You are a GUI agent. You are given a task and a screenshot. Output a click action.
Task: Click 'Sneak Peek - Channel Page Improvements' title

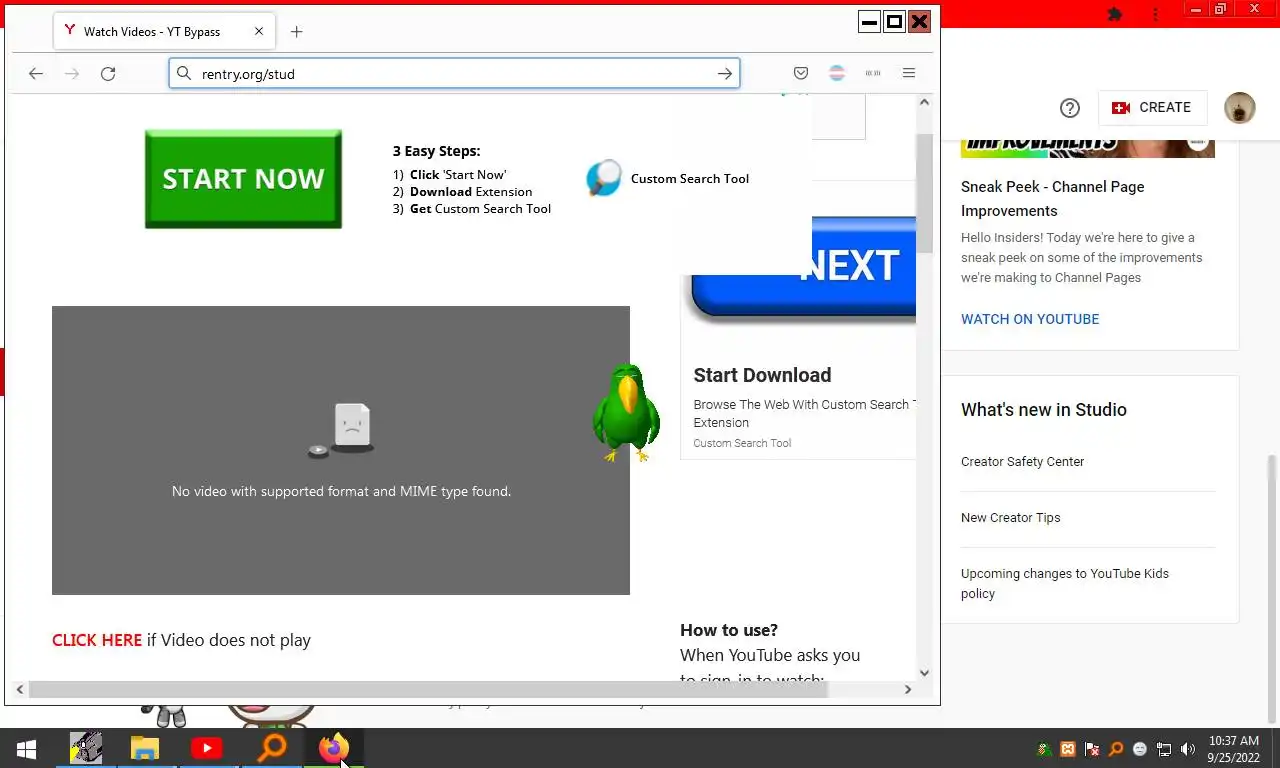(1053, 199)
